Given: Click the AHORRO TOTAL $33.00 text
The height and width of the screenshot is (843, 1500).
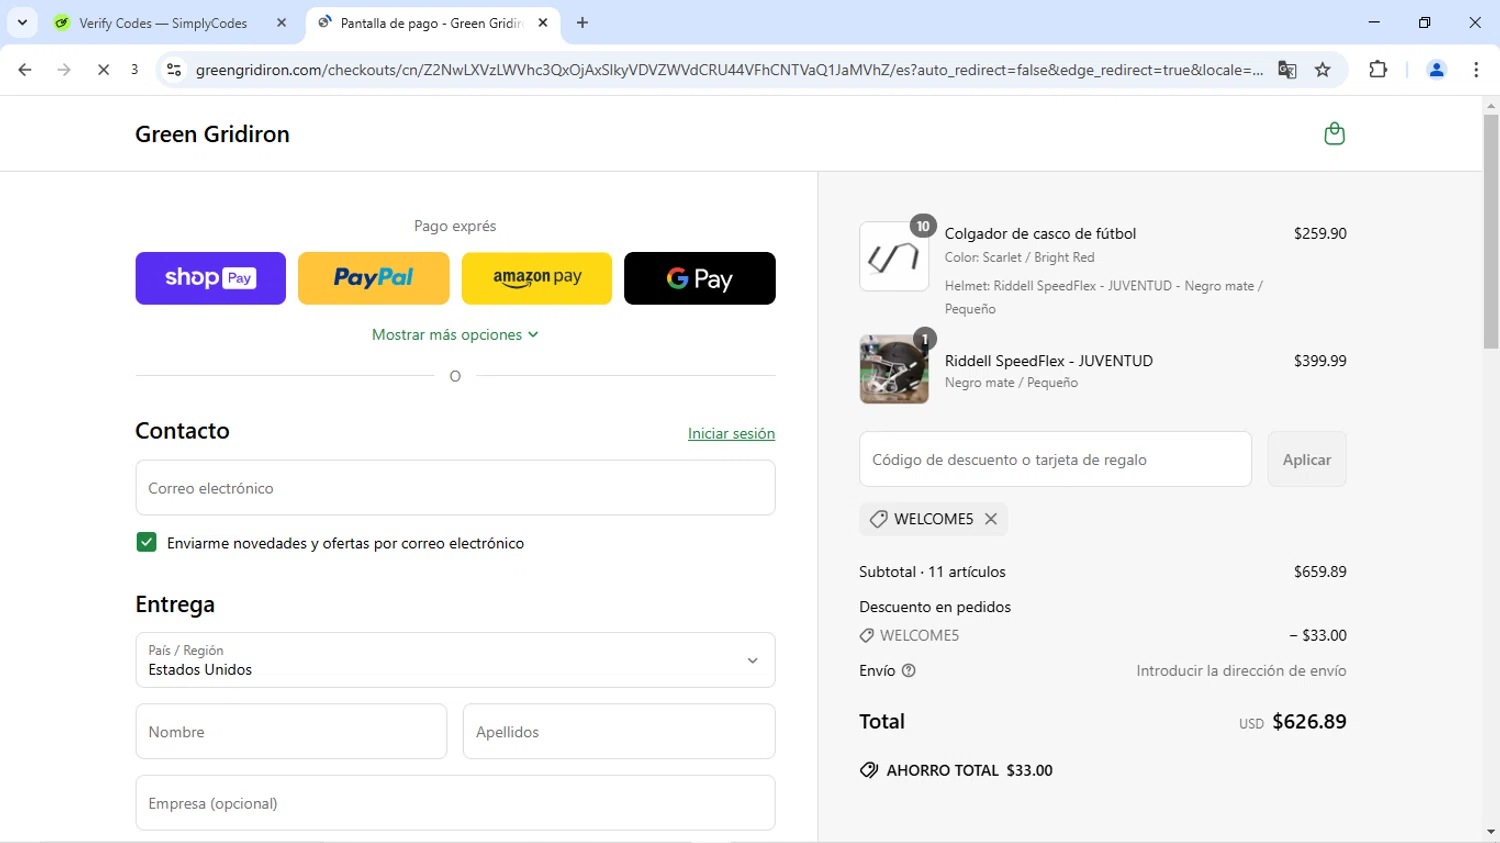Looking at the screenshot, I should click(969, 771).
